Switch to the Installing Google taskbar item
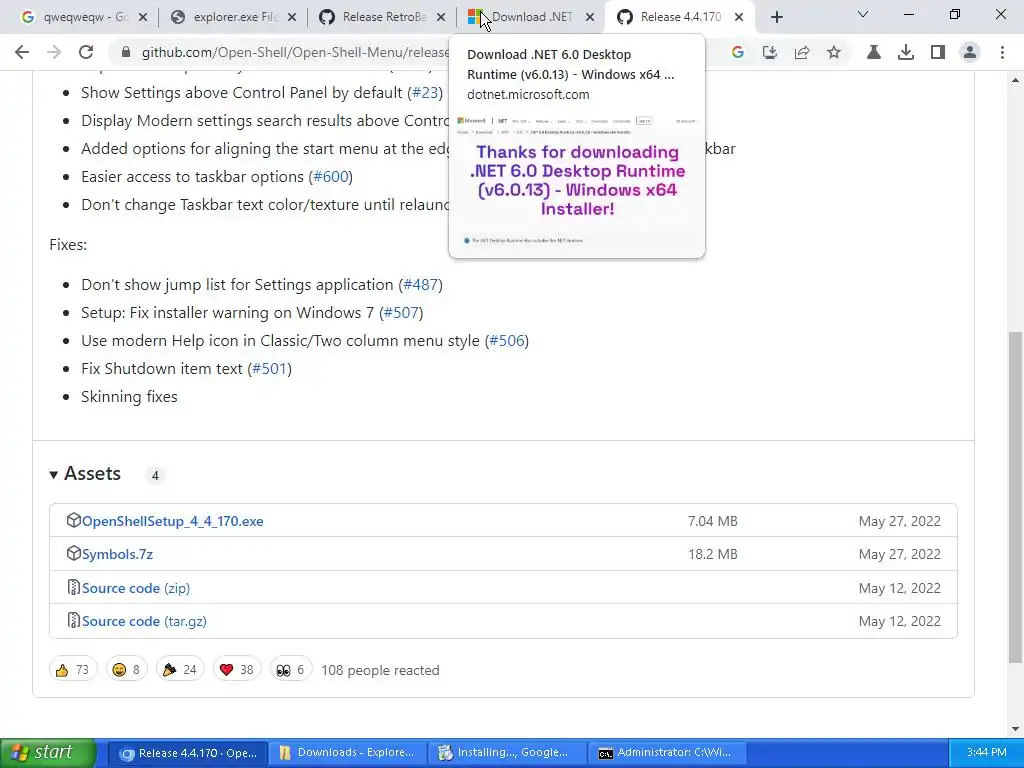 coord(507,753)
